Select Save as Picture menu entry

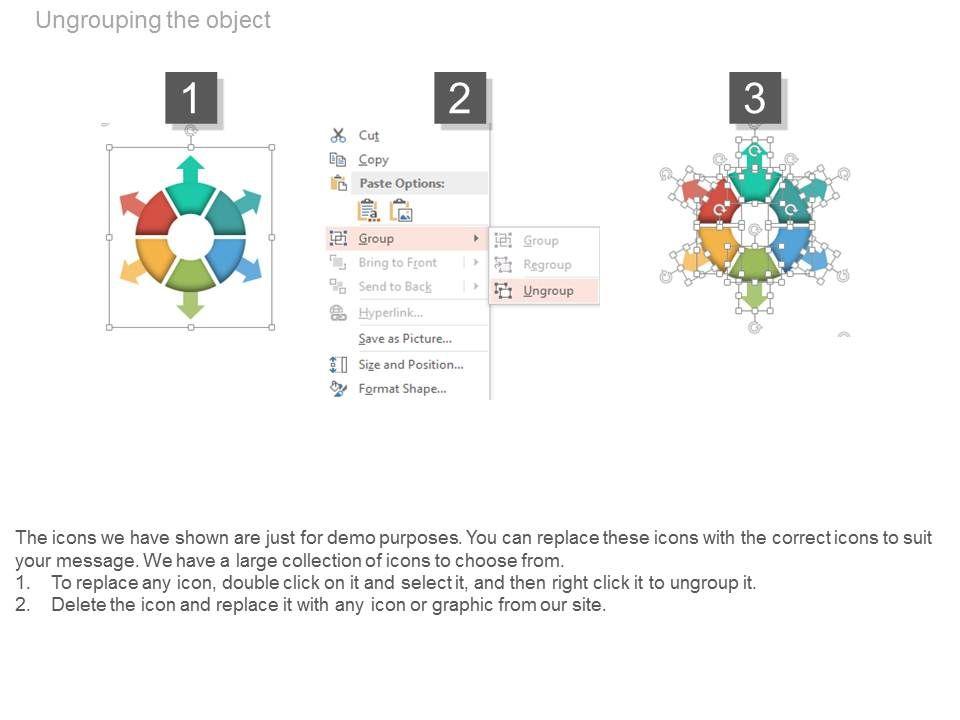[405, 338]
